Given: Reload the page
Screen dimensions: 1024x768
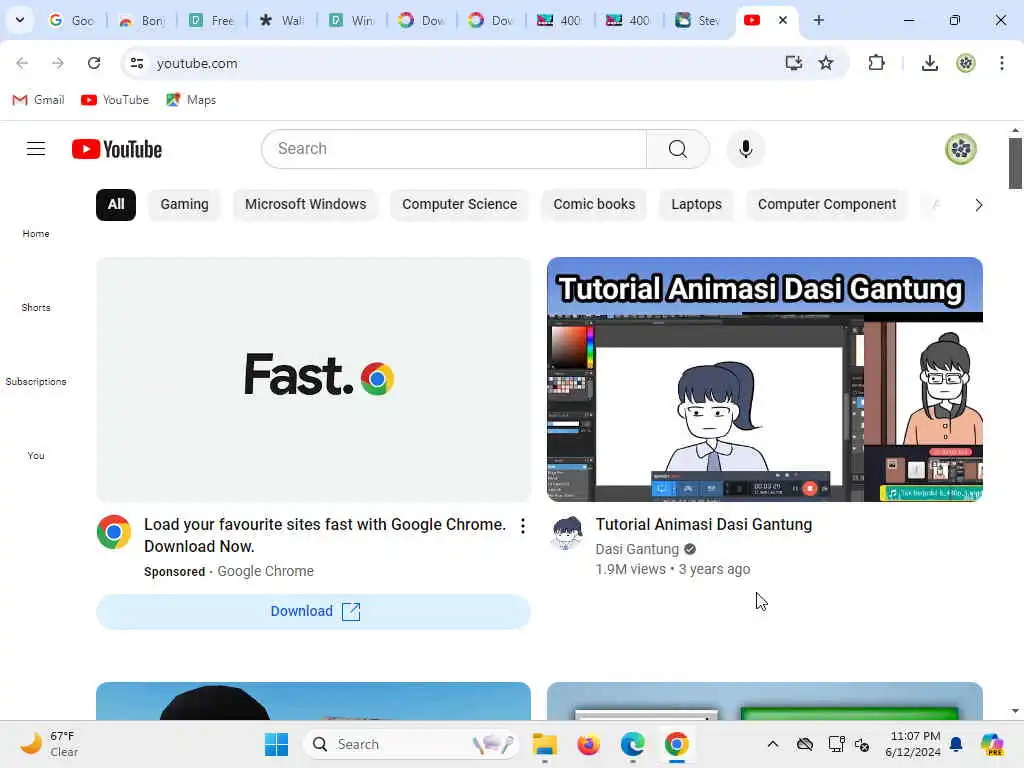Looking at the screenshot, I should [x=94, y=63].
